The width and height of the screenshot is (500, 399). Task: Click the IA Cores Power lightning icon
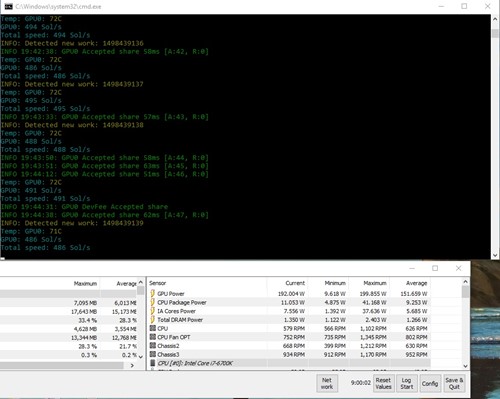[153, 311]
